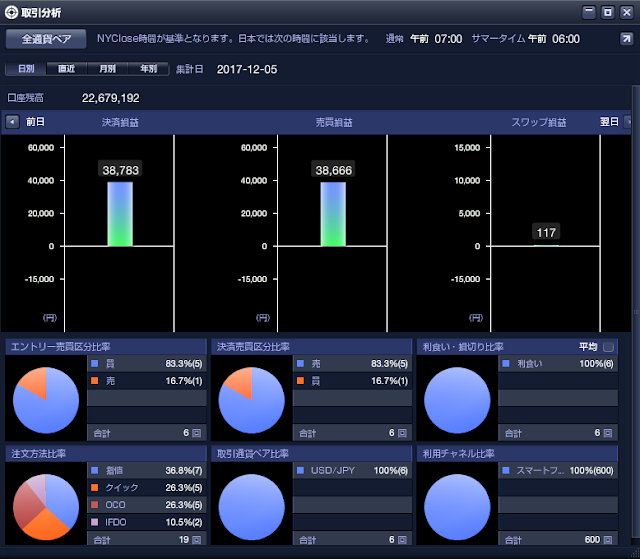Select the 直近 recent tab

[x=67, y=69]
